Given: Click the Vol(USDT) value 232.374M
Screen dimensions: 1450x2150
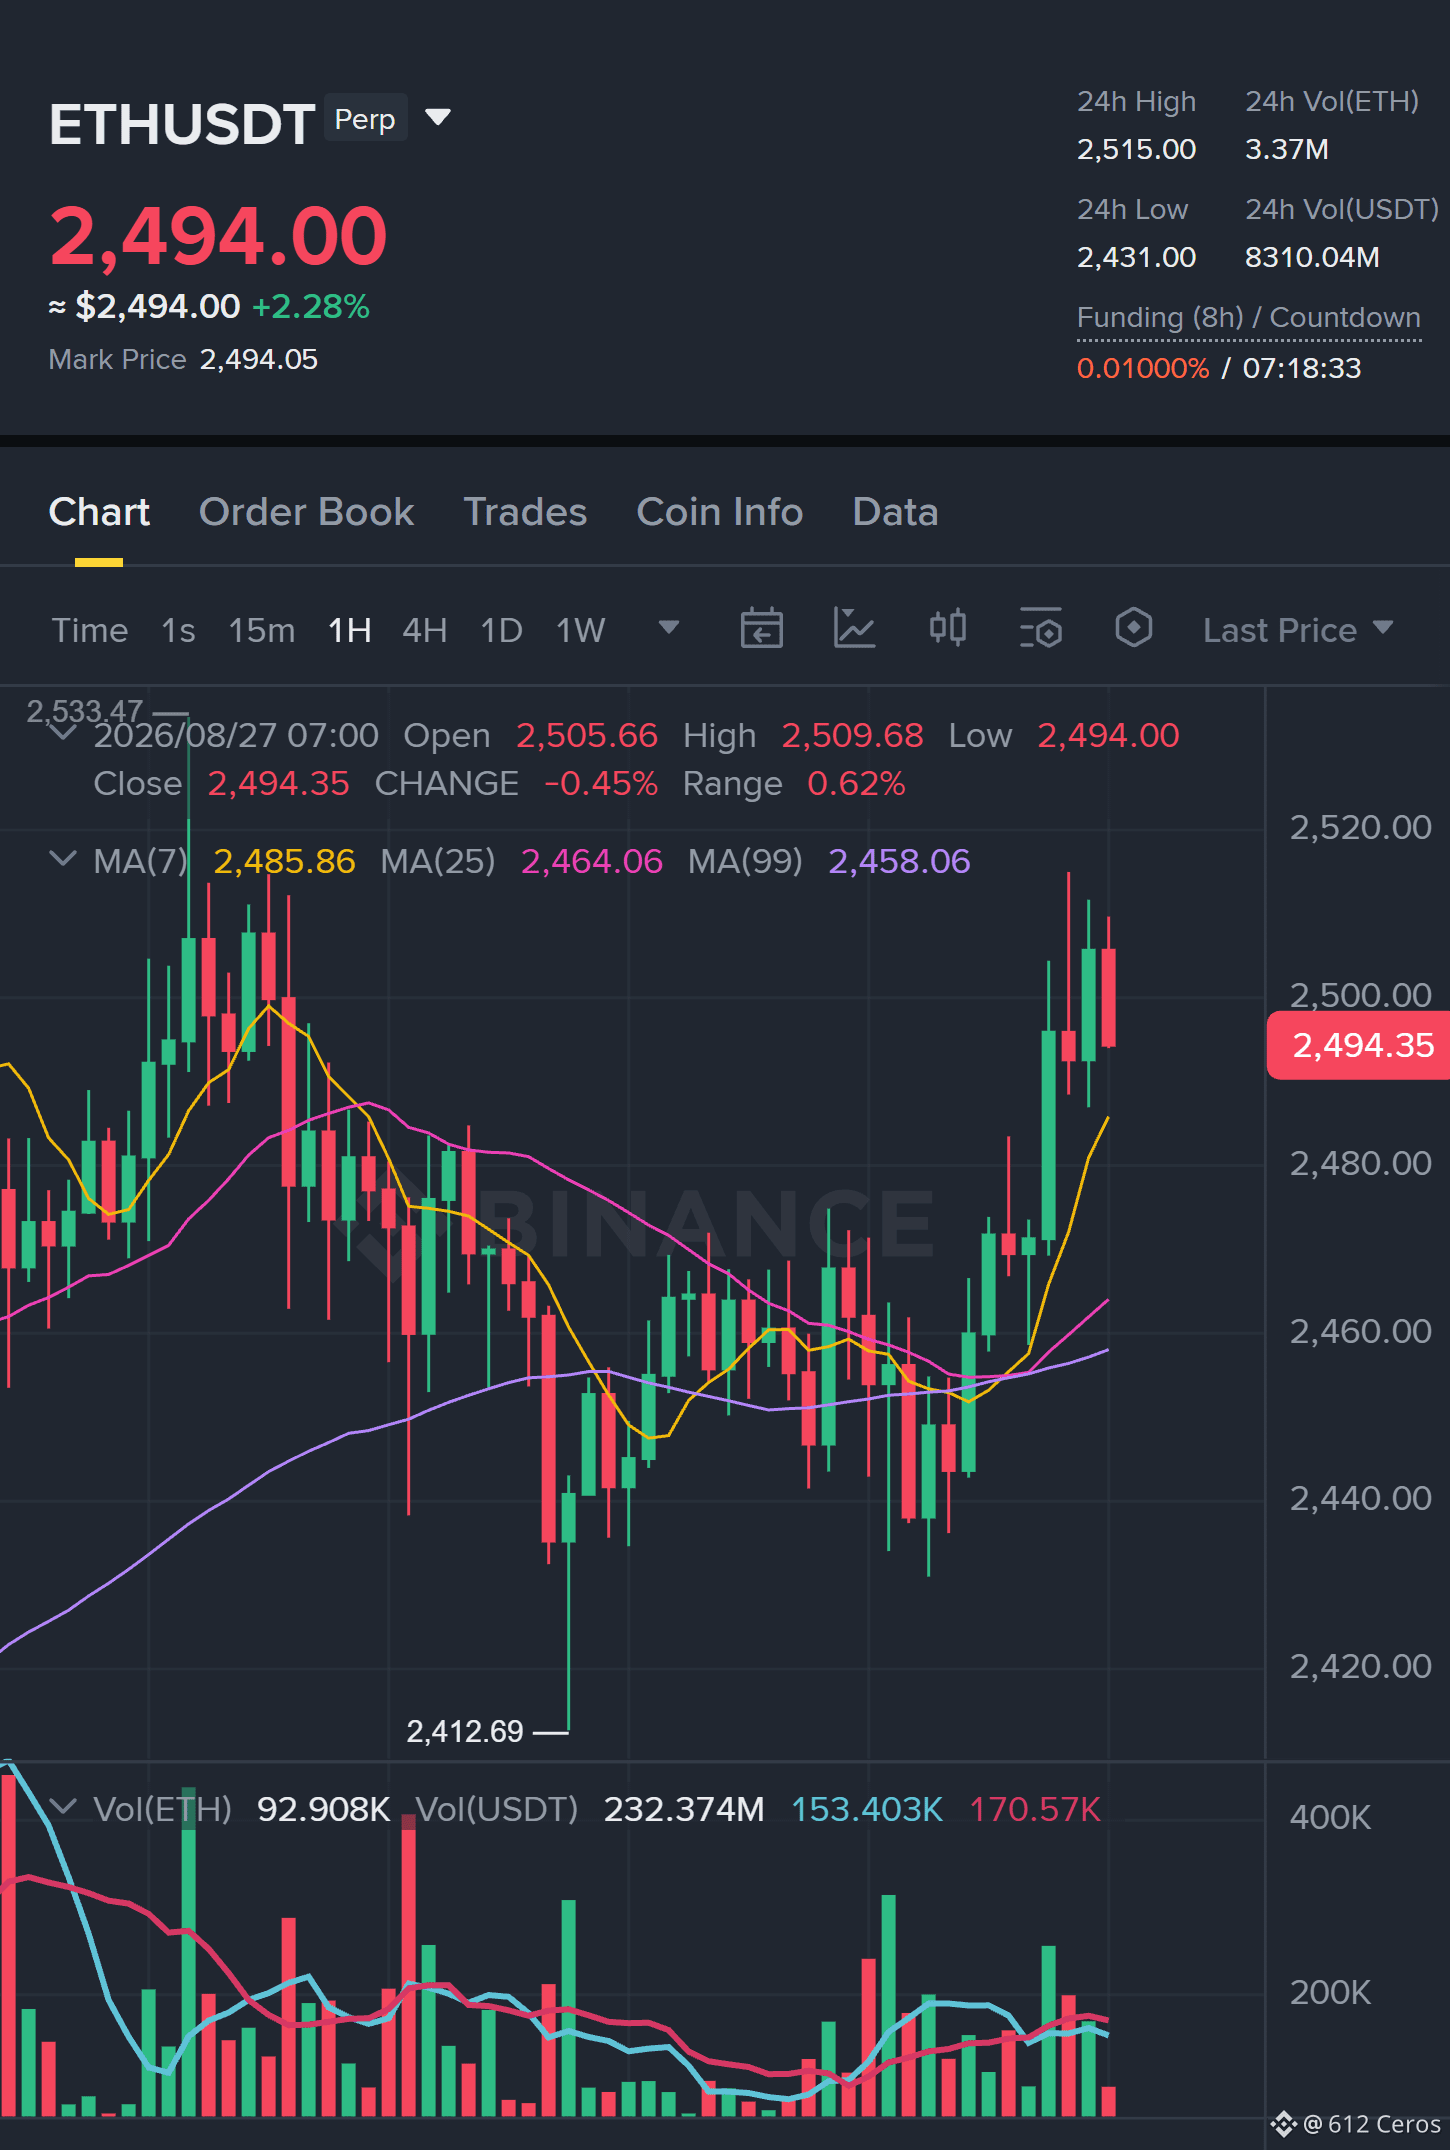Looking at the screenshot, I should tap(684, 1809).
